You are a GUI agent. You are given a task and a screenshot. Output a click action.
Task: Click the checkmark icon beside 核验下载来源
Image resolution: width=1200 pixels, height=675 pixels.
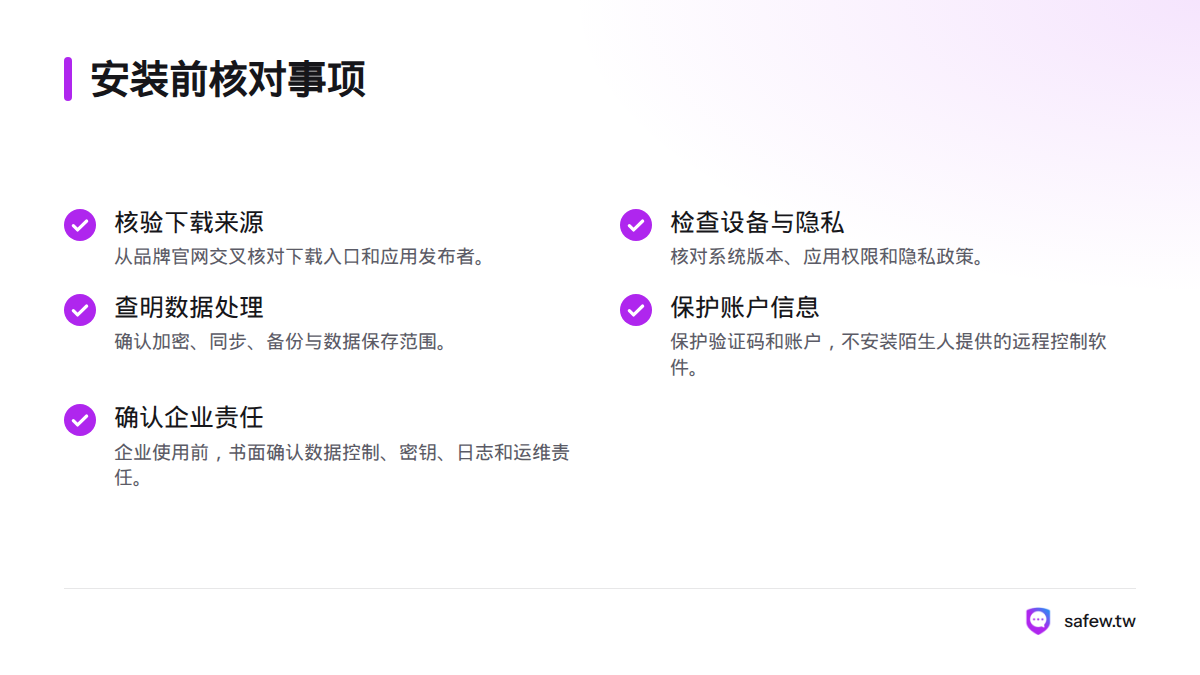(80, 225)
